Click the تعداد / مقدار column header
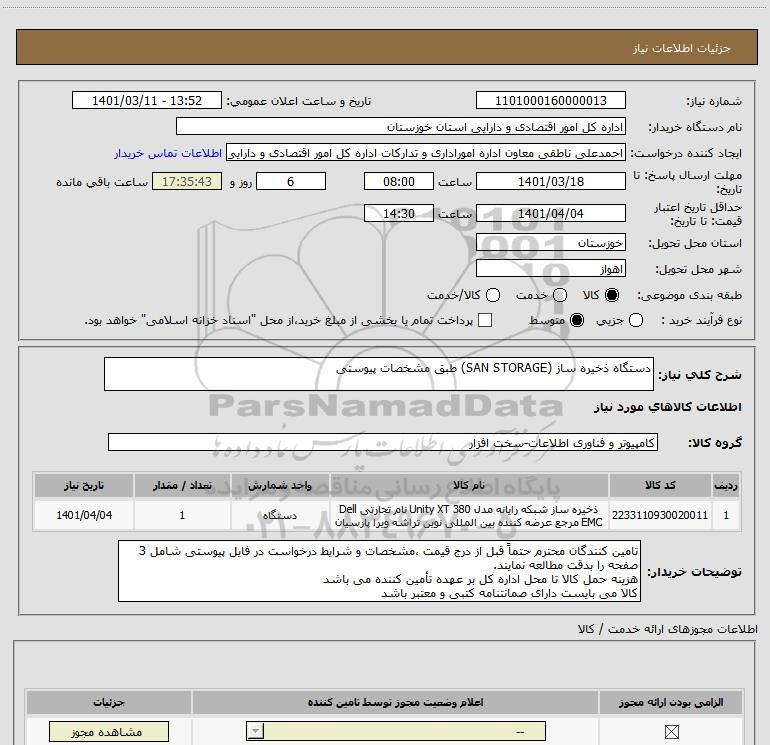Viewport: 770px width, 745px height. (182, 485)
